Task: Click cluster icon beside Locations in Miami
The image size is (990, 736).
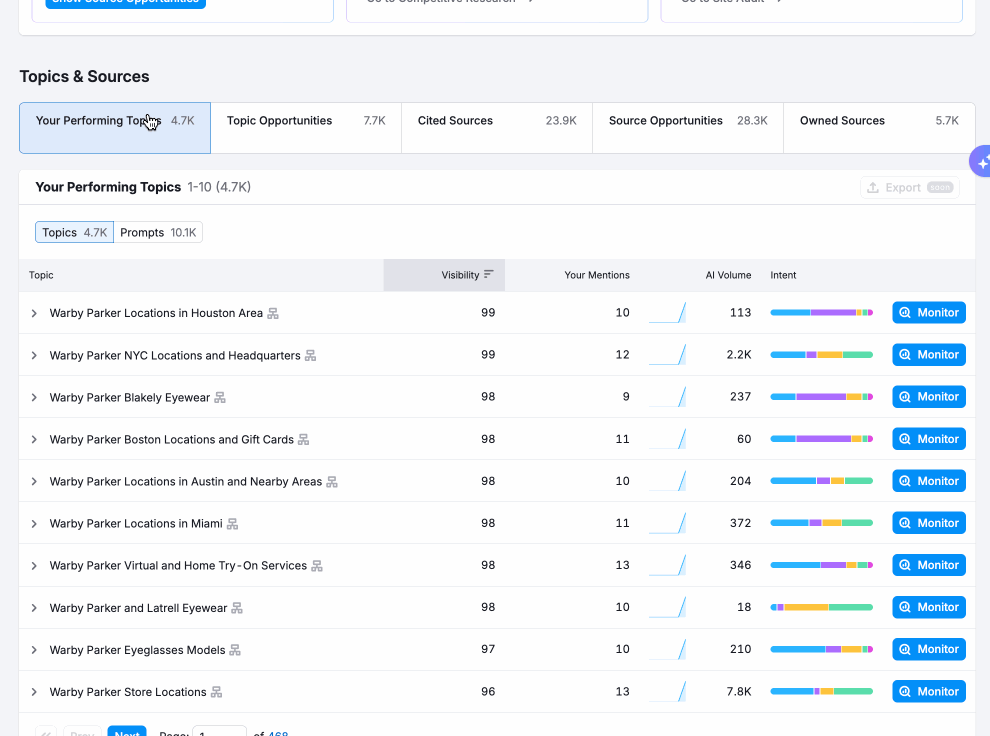Action: (232, 524)
